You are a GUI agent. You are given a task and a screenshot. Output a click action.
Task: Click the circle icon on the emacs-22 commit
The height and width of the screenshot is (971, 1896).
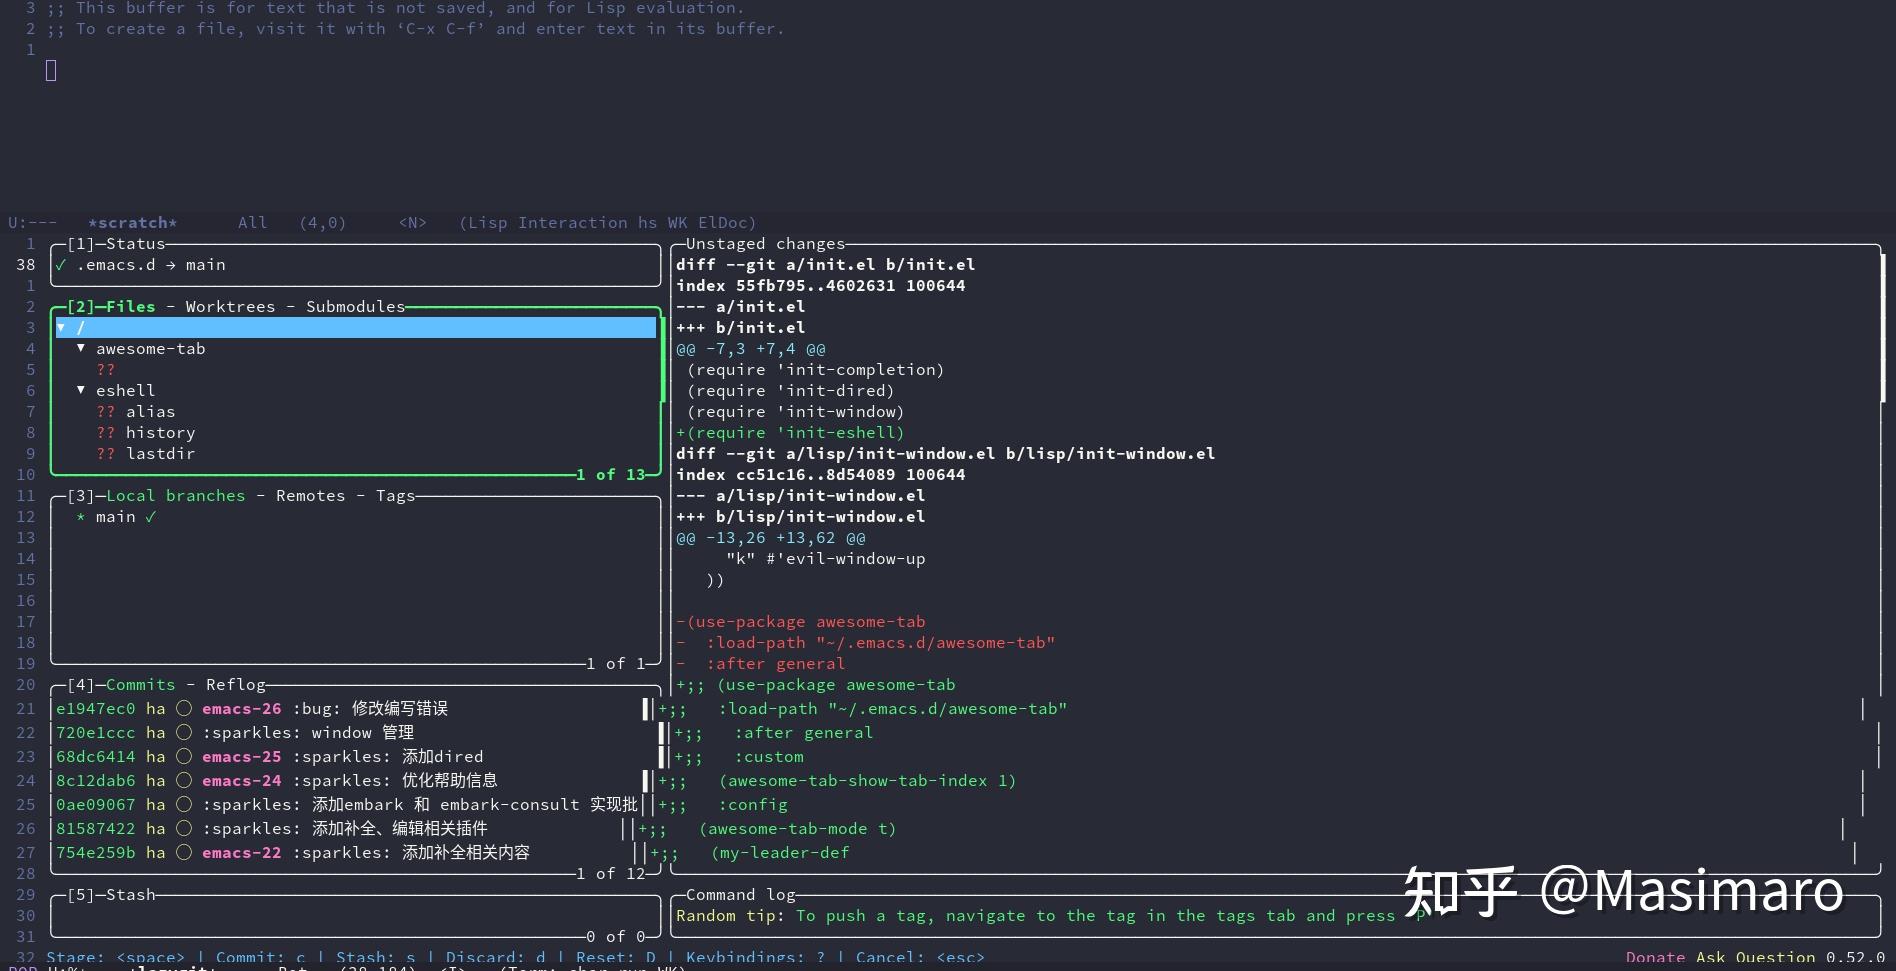pos(183,852)
